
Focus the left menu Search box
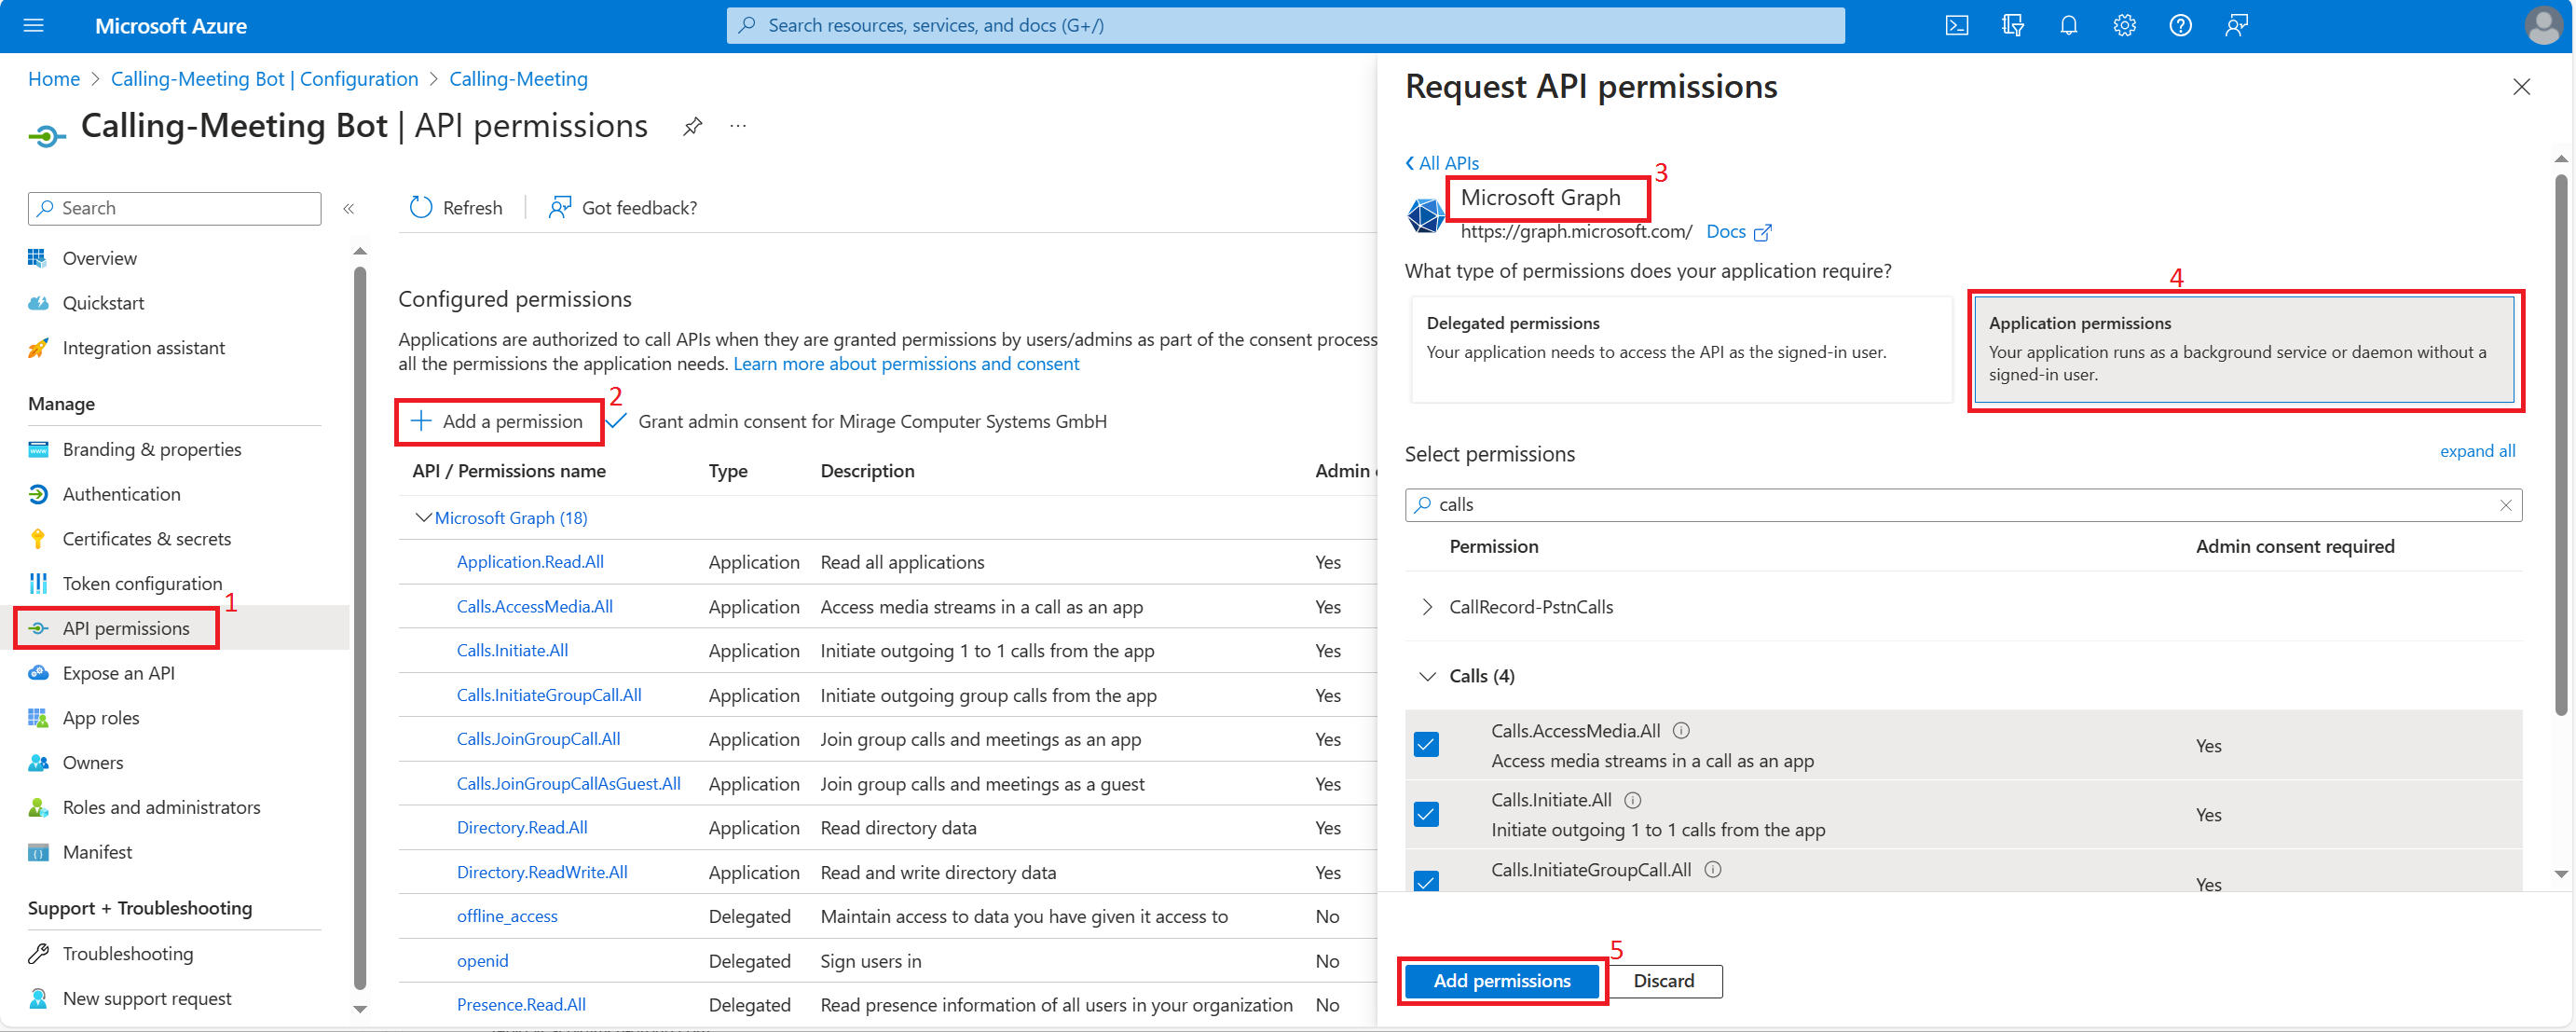[x=174, y=208]
